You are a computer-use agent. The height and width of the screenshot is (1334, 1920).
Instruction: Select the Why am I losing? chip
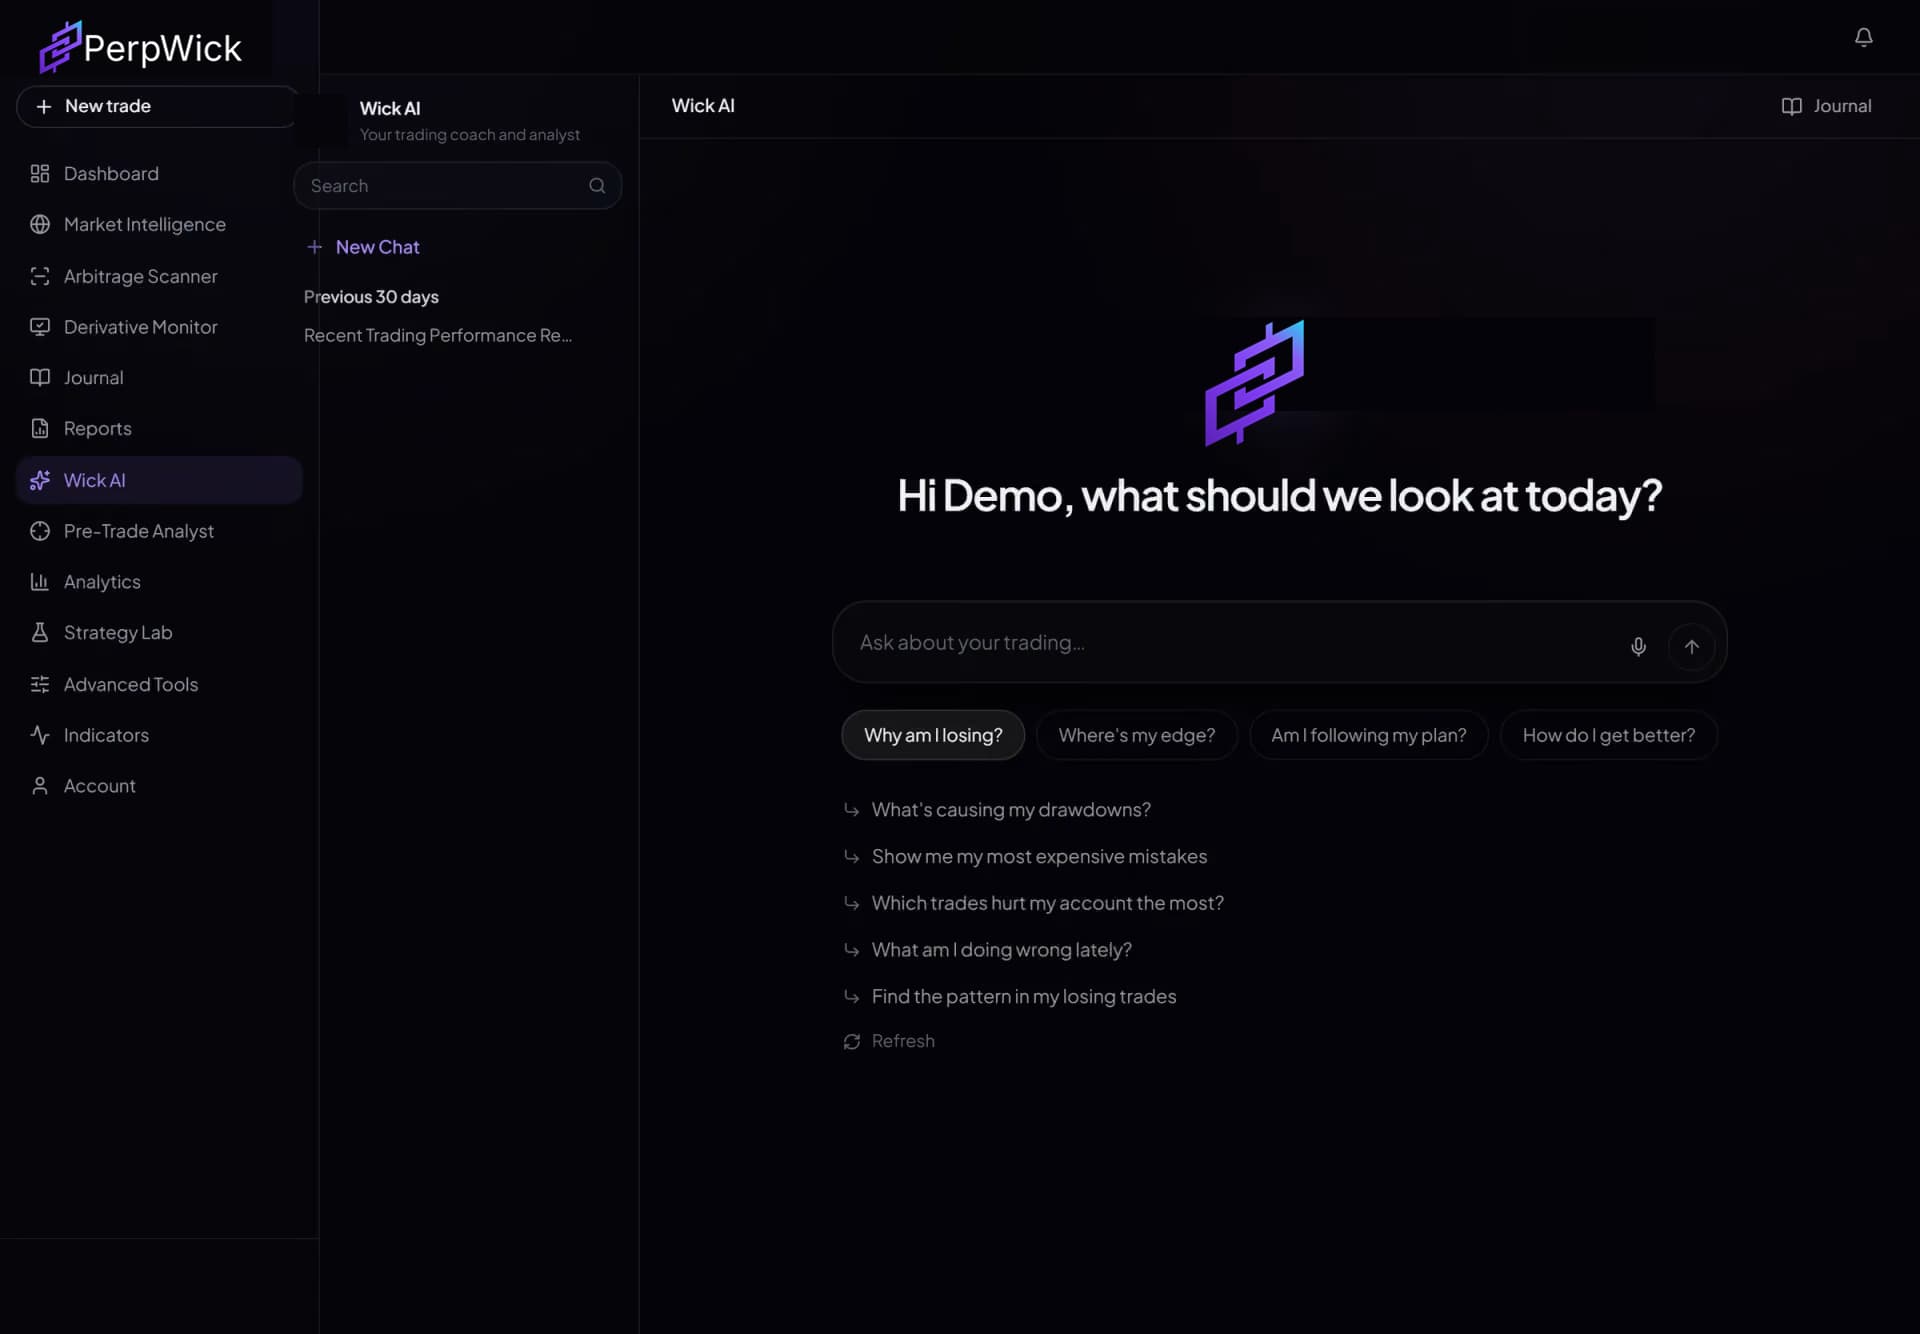(x=933, y=735)
